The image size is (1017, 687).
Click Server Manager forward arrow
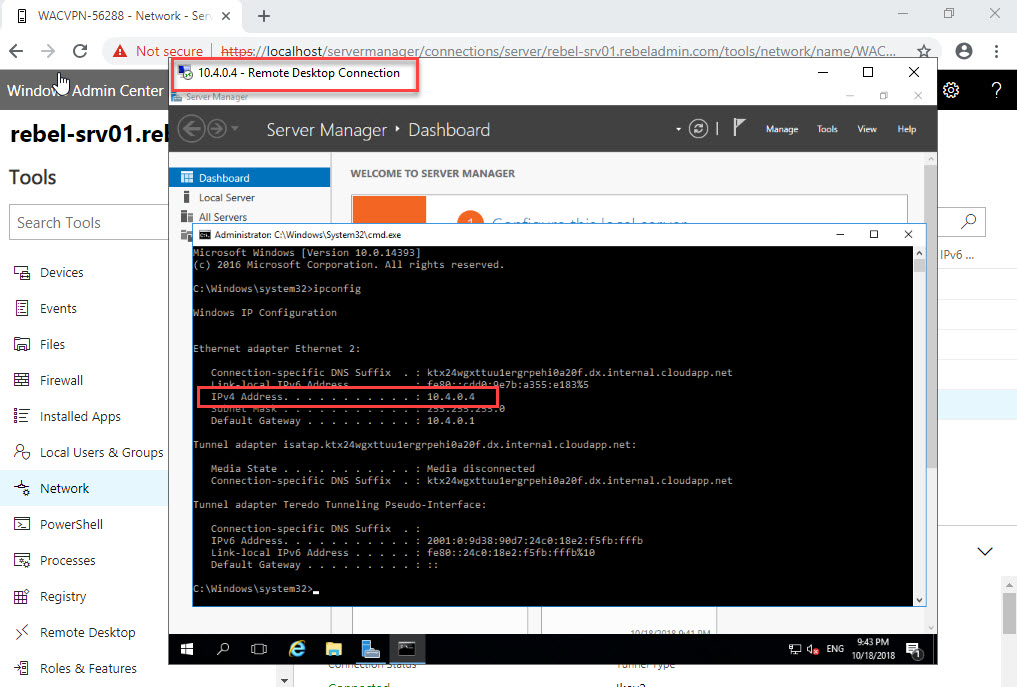pyautogui.click(x=217, y=128)
